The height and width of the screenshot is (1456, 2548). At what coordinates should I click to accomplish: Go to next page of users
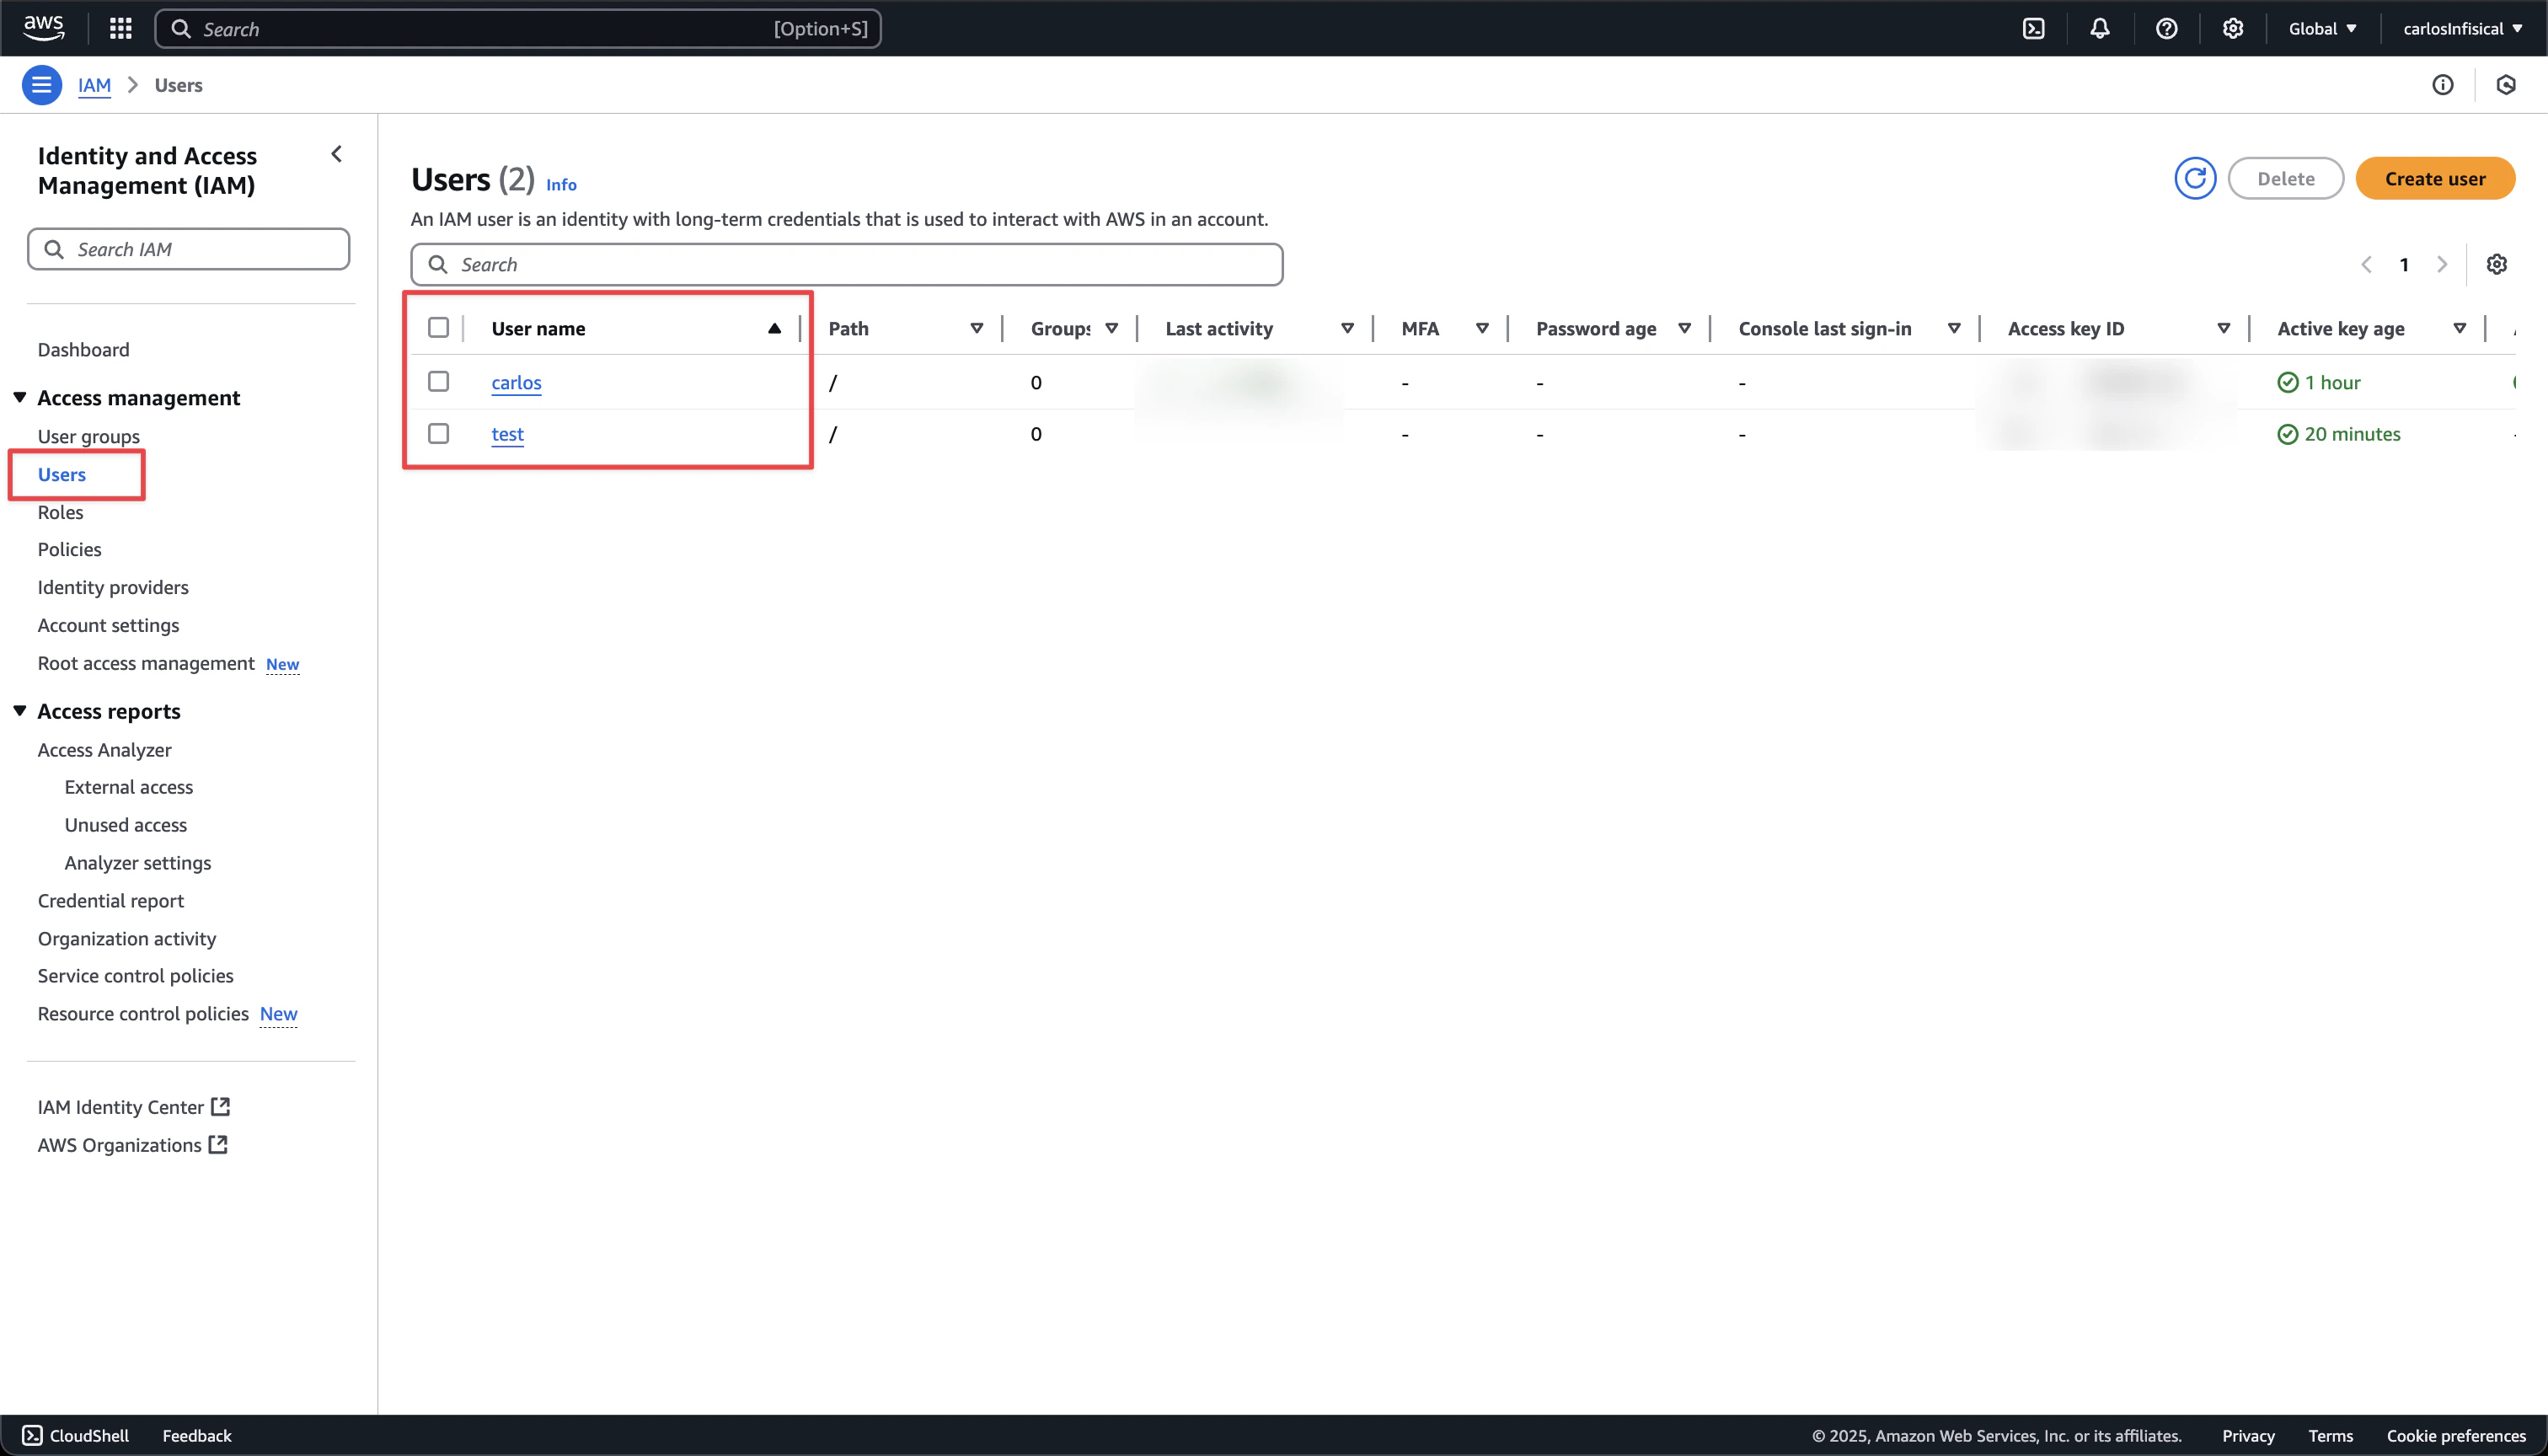click(x=2442, y=264)
